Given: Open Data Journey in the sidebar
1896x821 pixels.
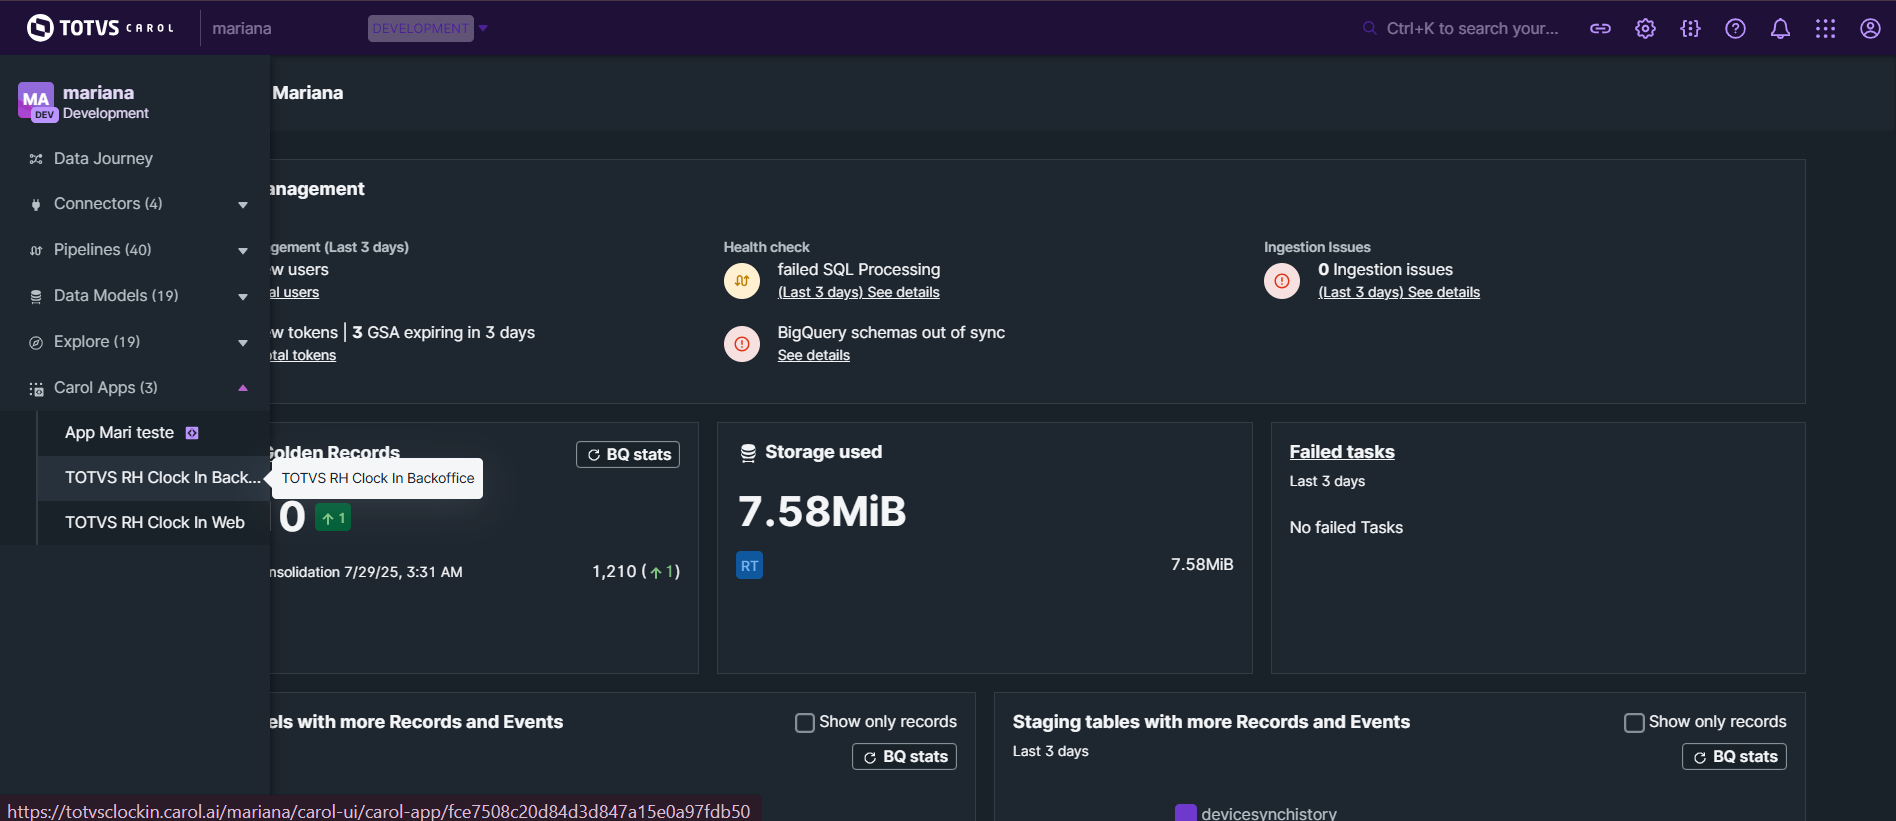Looking at the screenshot, I should tap(103, 159).
